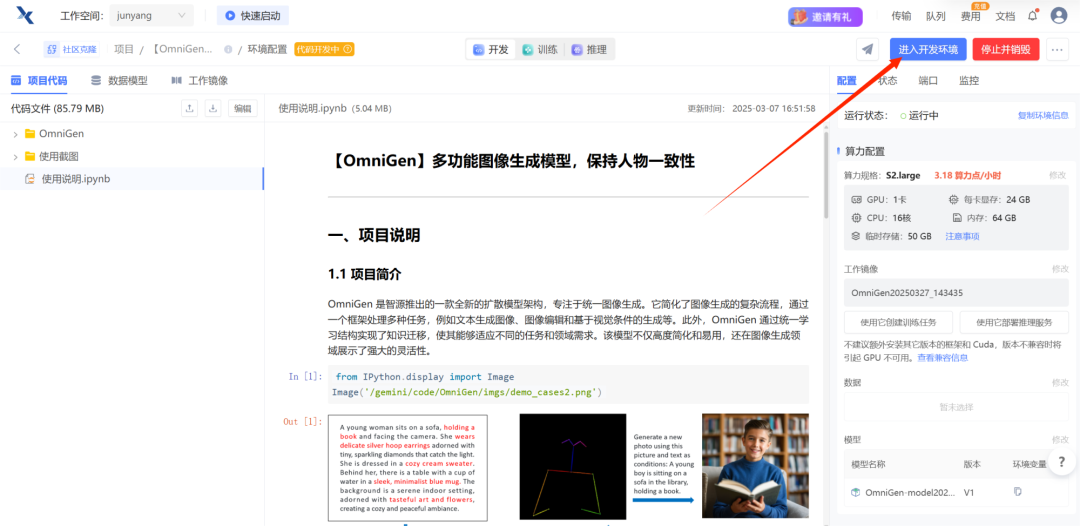
Task: Click 修改 next to 模型 section
Action: tap(1060, 439)
